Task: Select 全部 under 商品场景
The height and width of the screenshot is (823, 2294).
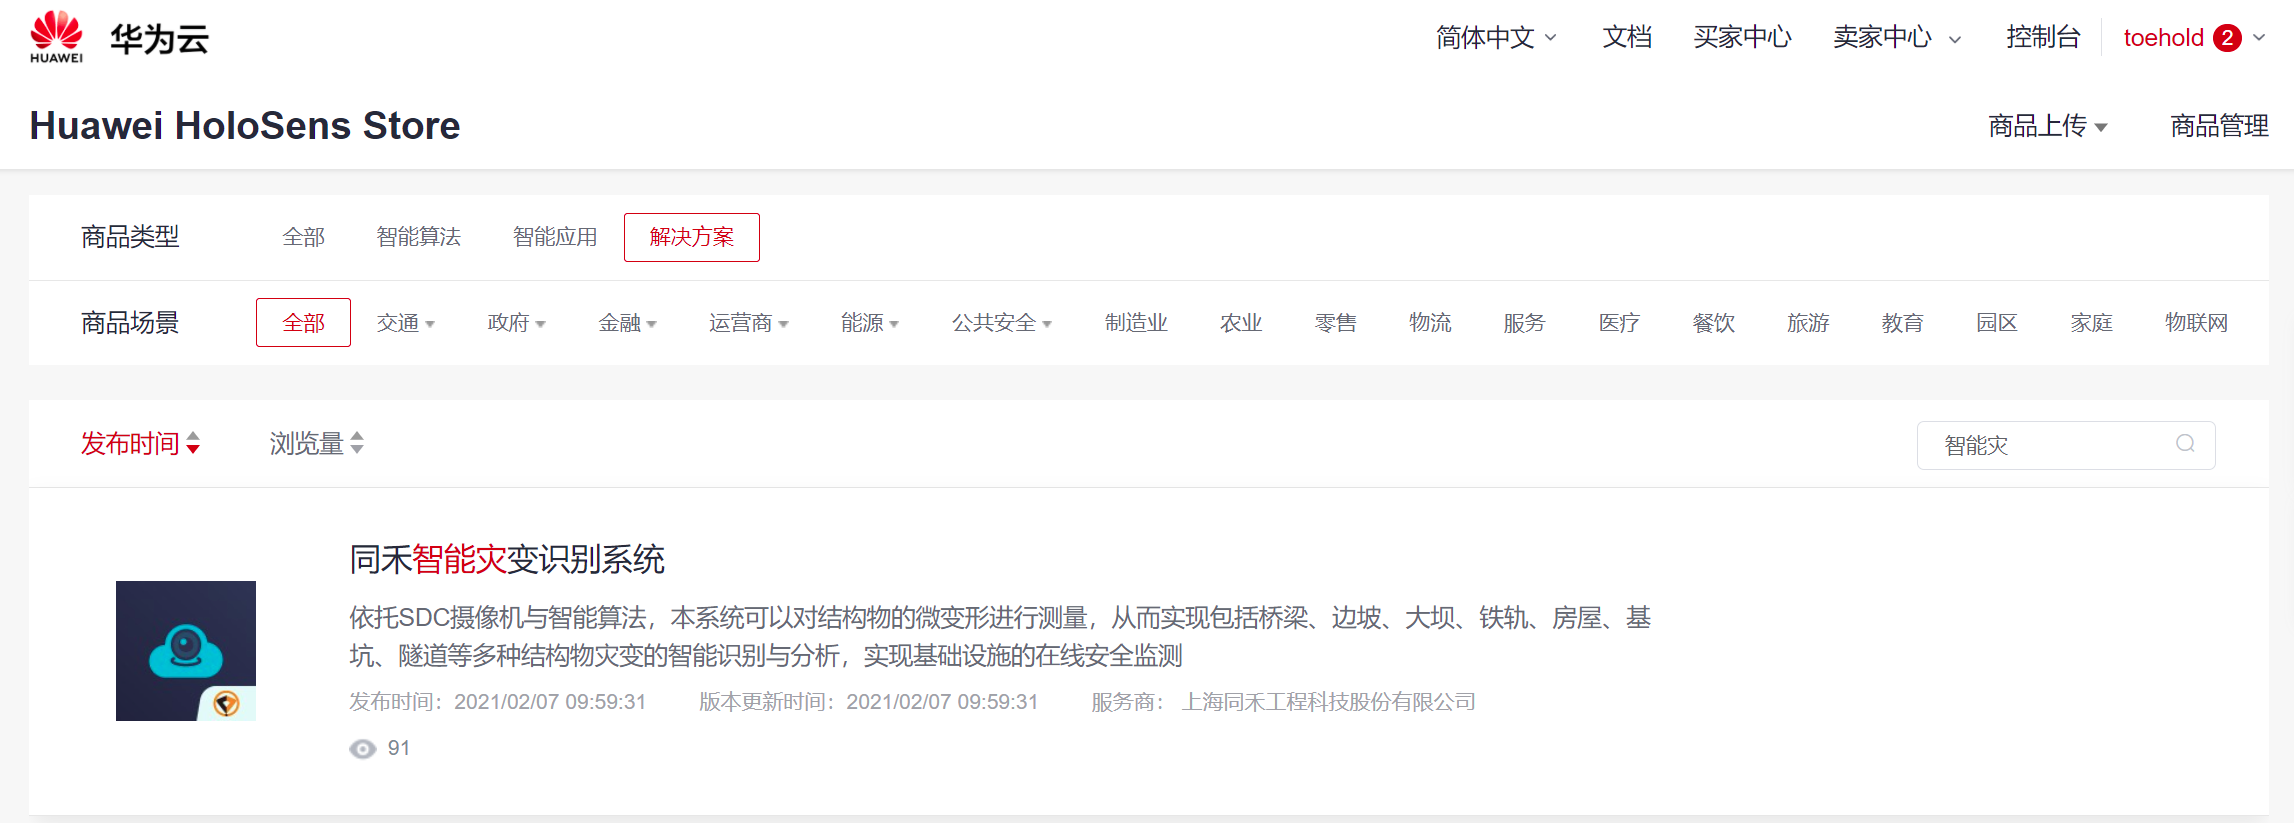Action: click(303, 323)
